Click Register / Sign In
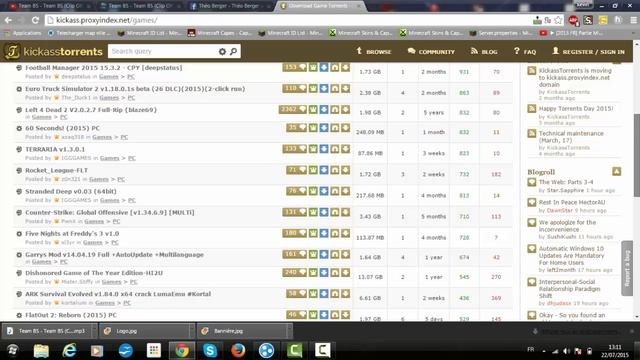 coord(588,51)
